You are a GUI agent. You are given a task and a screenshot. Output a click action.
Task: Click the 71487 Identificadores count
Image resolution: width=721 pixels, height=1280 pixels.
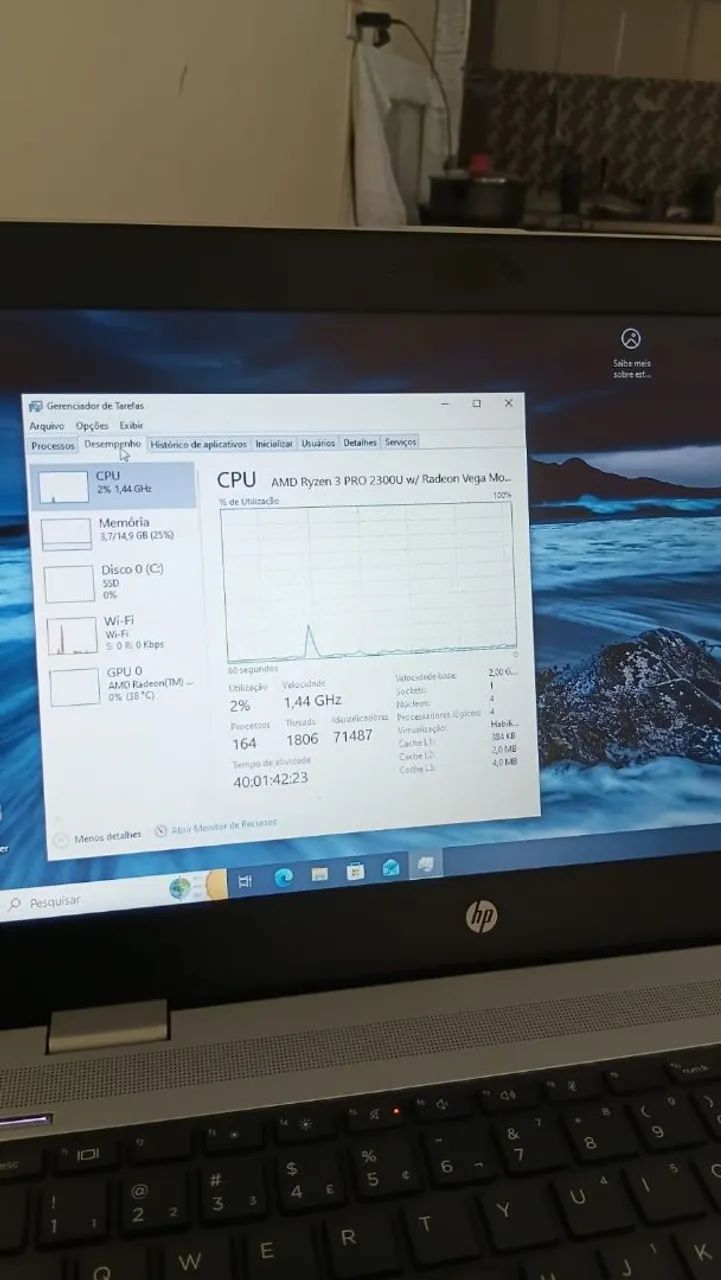(353, 735)
